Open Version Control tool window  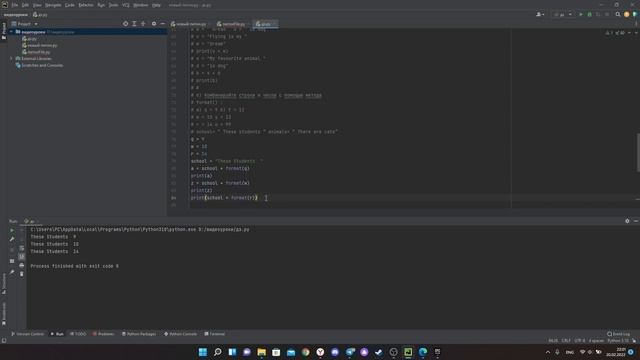click(x=27, y=334)
